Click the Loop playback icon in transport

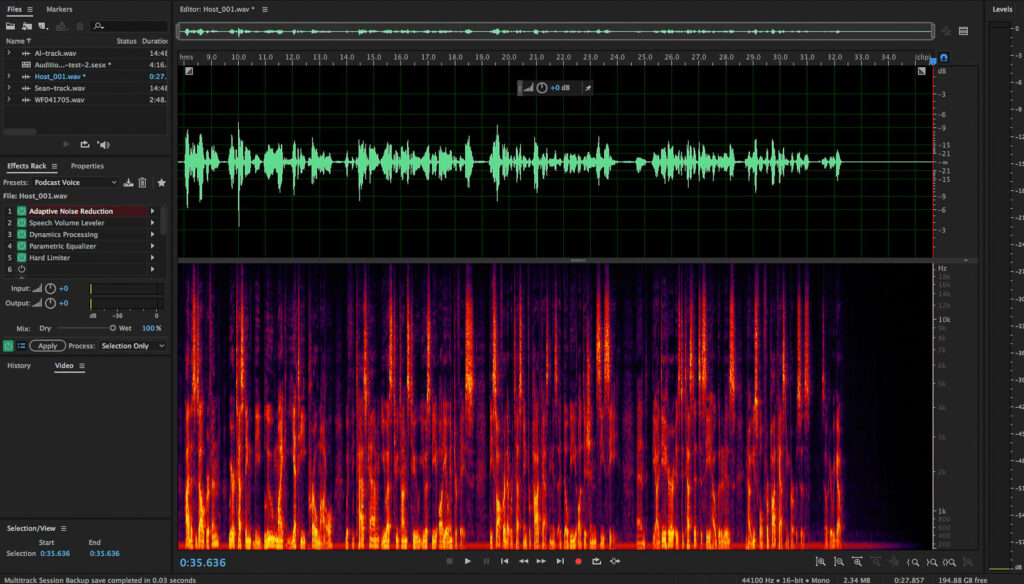(597, 560)
